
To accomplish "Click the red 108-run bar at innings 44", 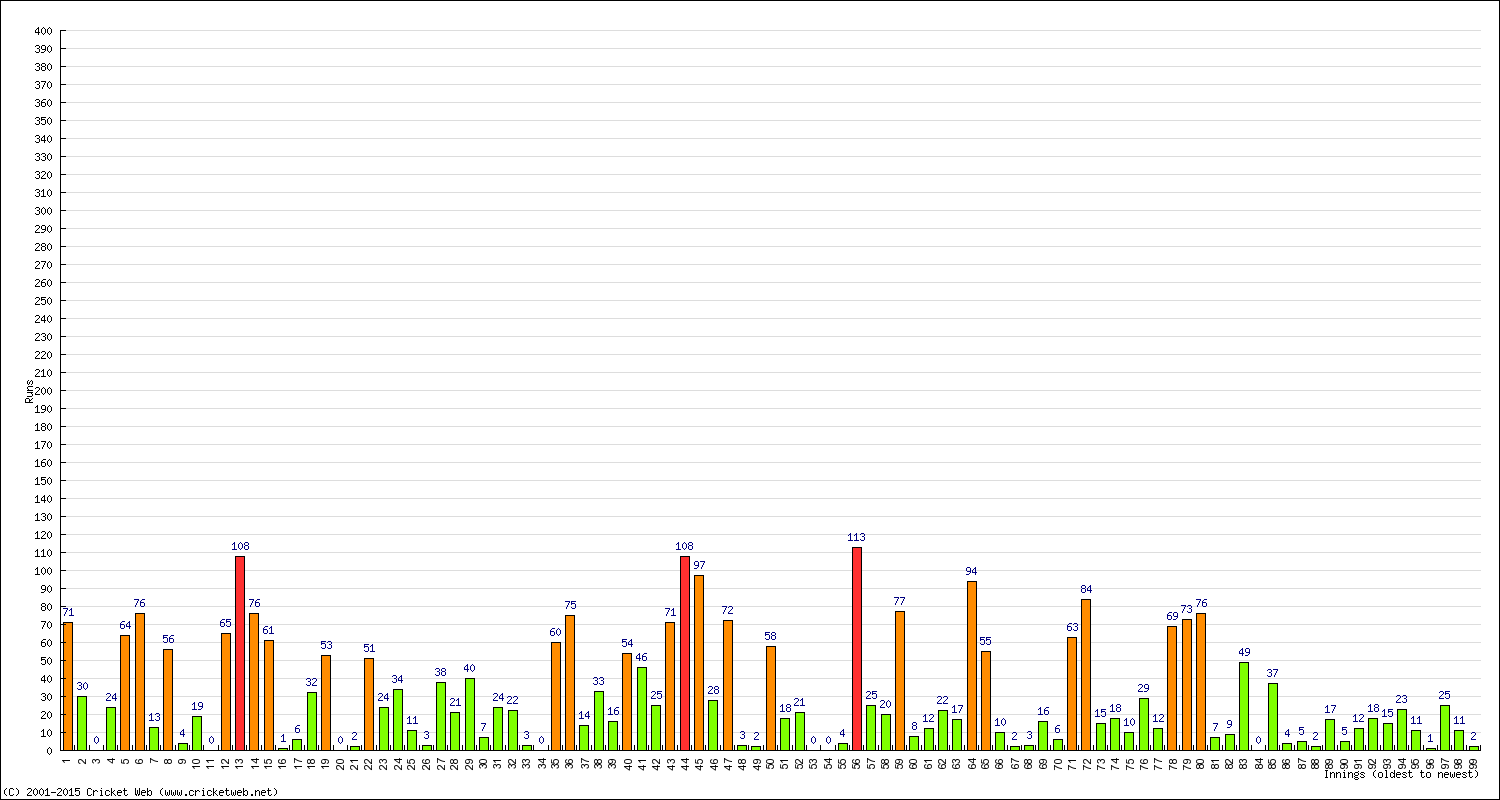I will (685, 653).
